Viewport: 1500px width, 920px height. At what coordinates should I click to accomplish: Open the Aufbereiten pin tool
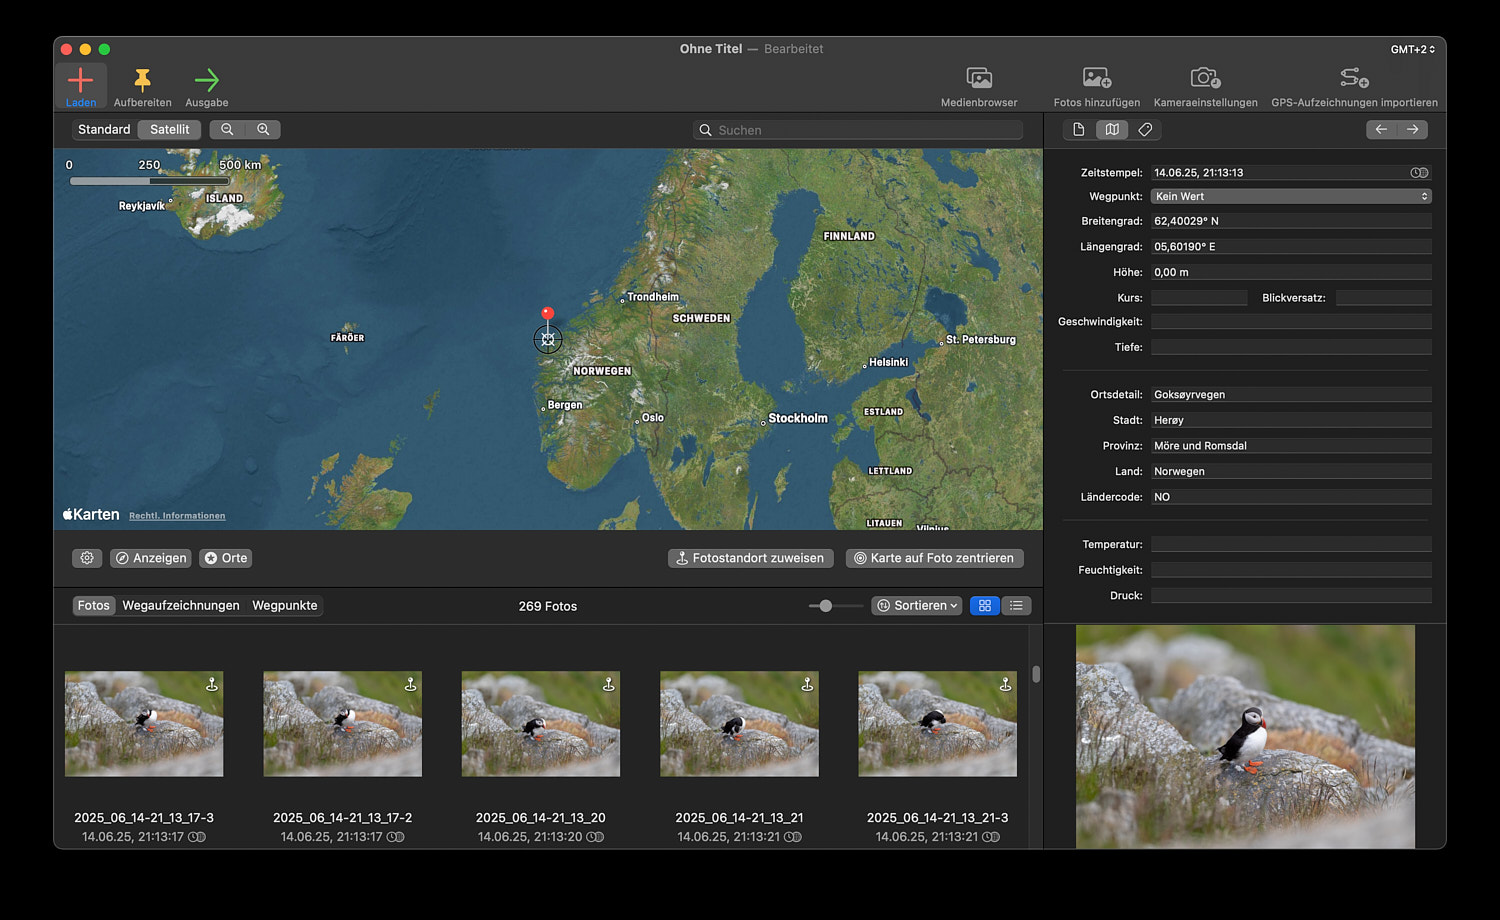pyautogui.click(x=142, y=86)
